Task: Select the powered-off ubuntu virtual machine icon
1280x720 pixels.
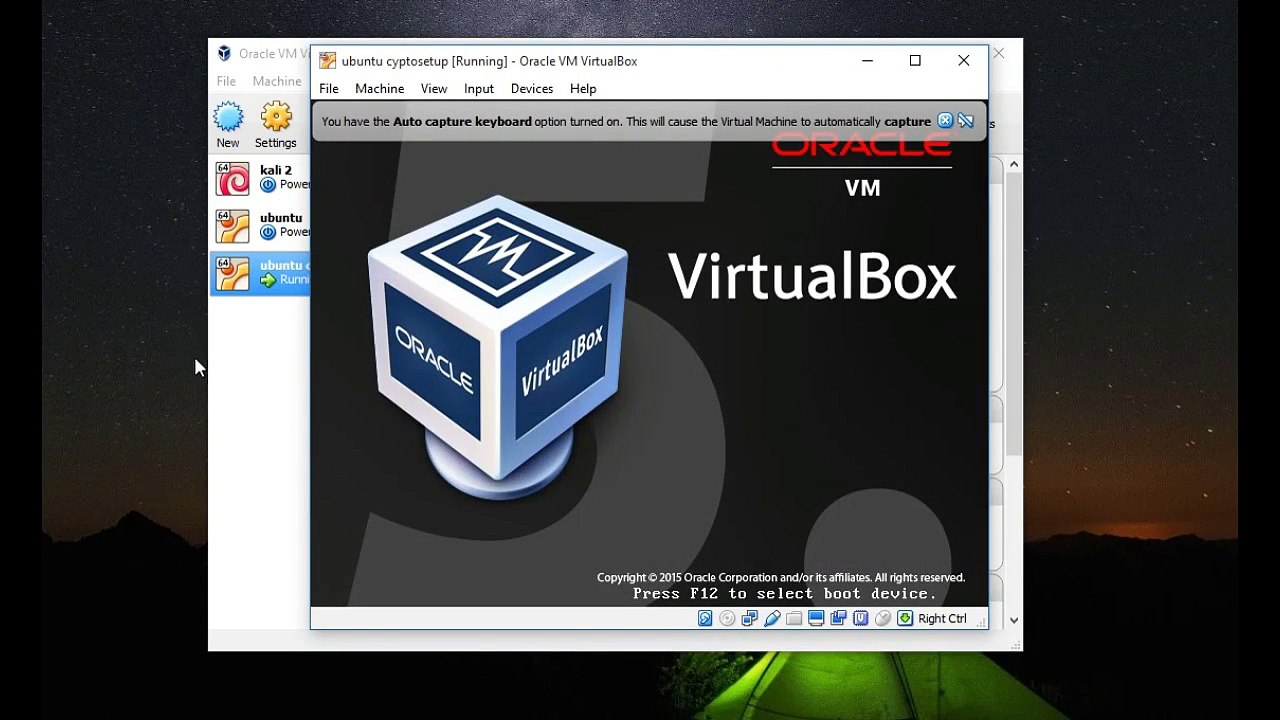Action: pyautogui.click(x=233, y=225)
